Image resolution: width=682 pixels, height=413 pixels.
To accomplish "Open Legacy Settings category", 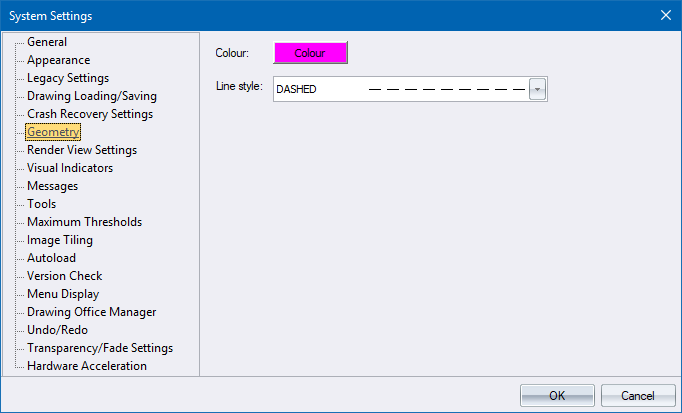I will (x=68, y=78).
